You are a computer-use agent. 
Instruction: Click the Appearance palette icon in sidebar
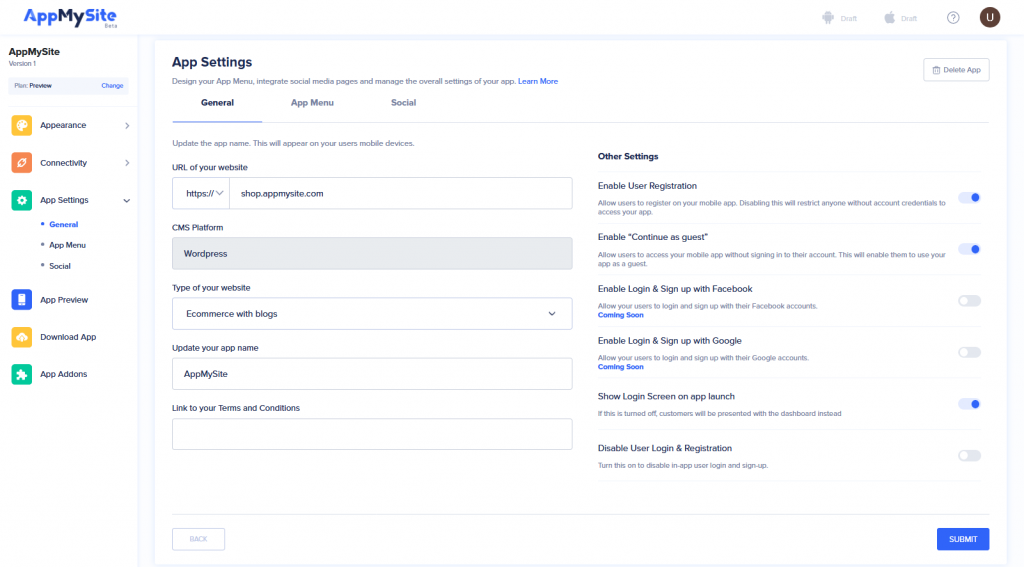coord(22,125)
